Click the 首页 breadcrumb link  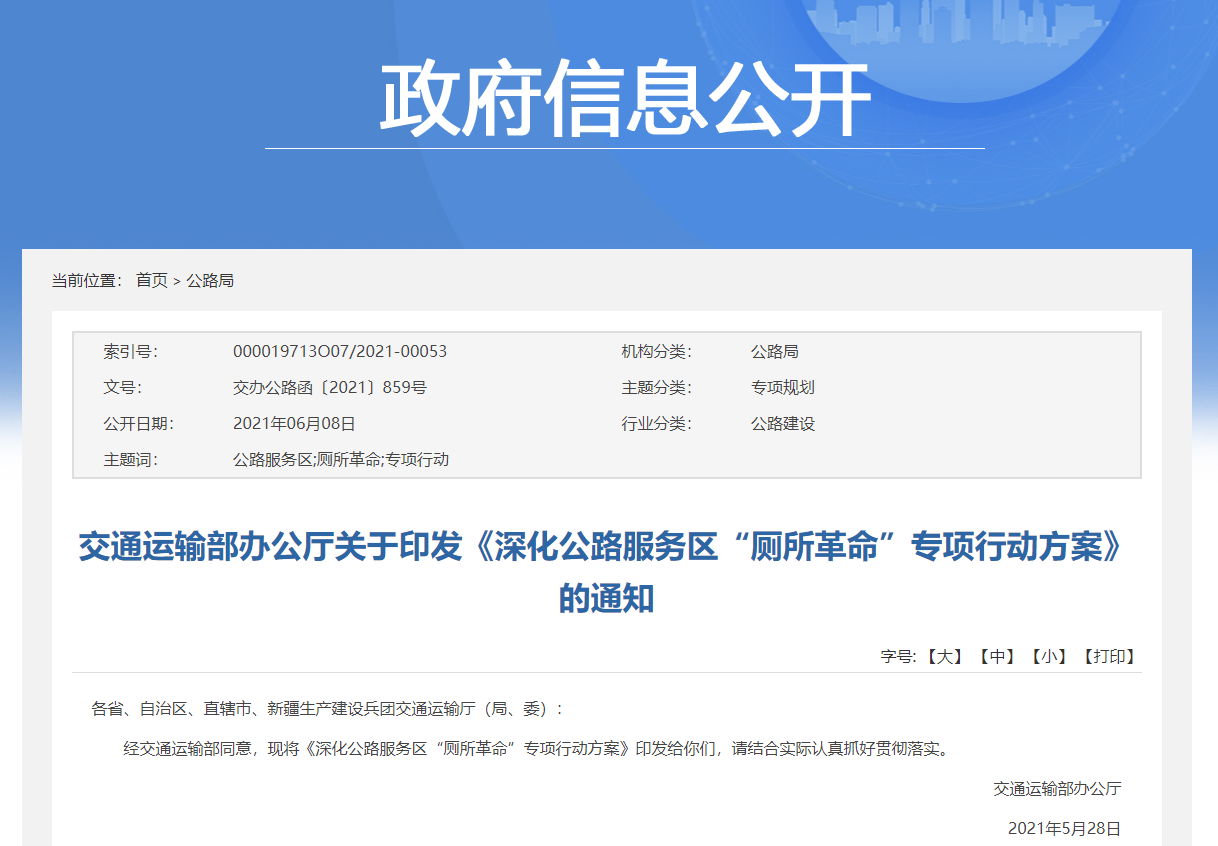(x=152, y=281)
